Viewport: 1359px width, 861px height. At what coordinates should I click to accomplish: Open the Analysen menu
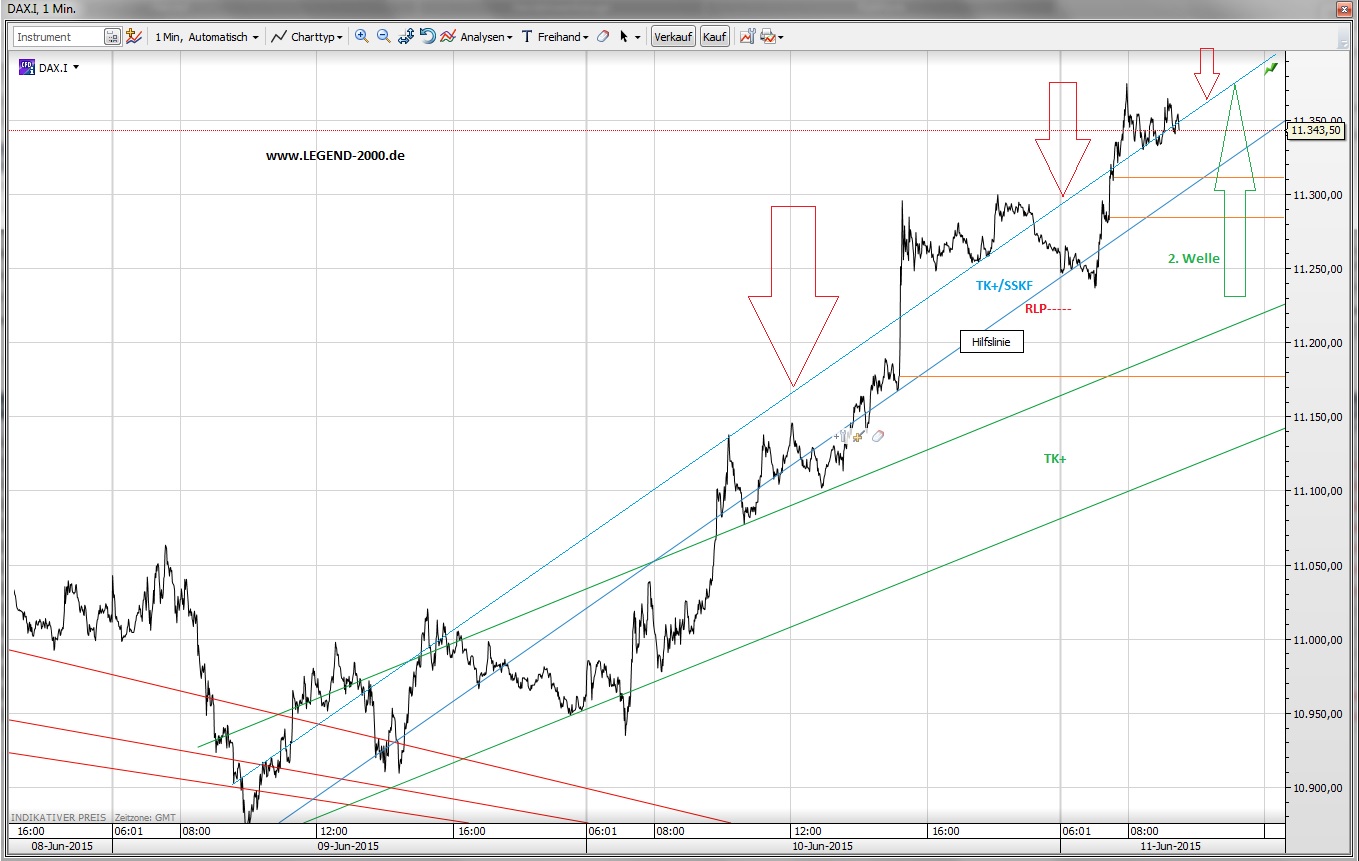click(x=481, y=36)
